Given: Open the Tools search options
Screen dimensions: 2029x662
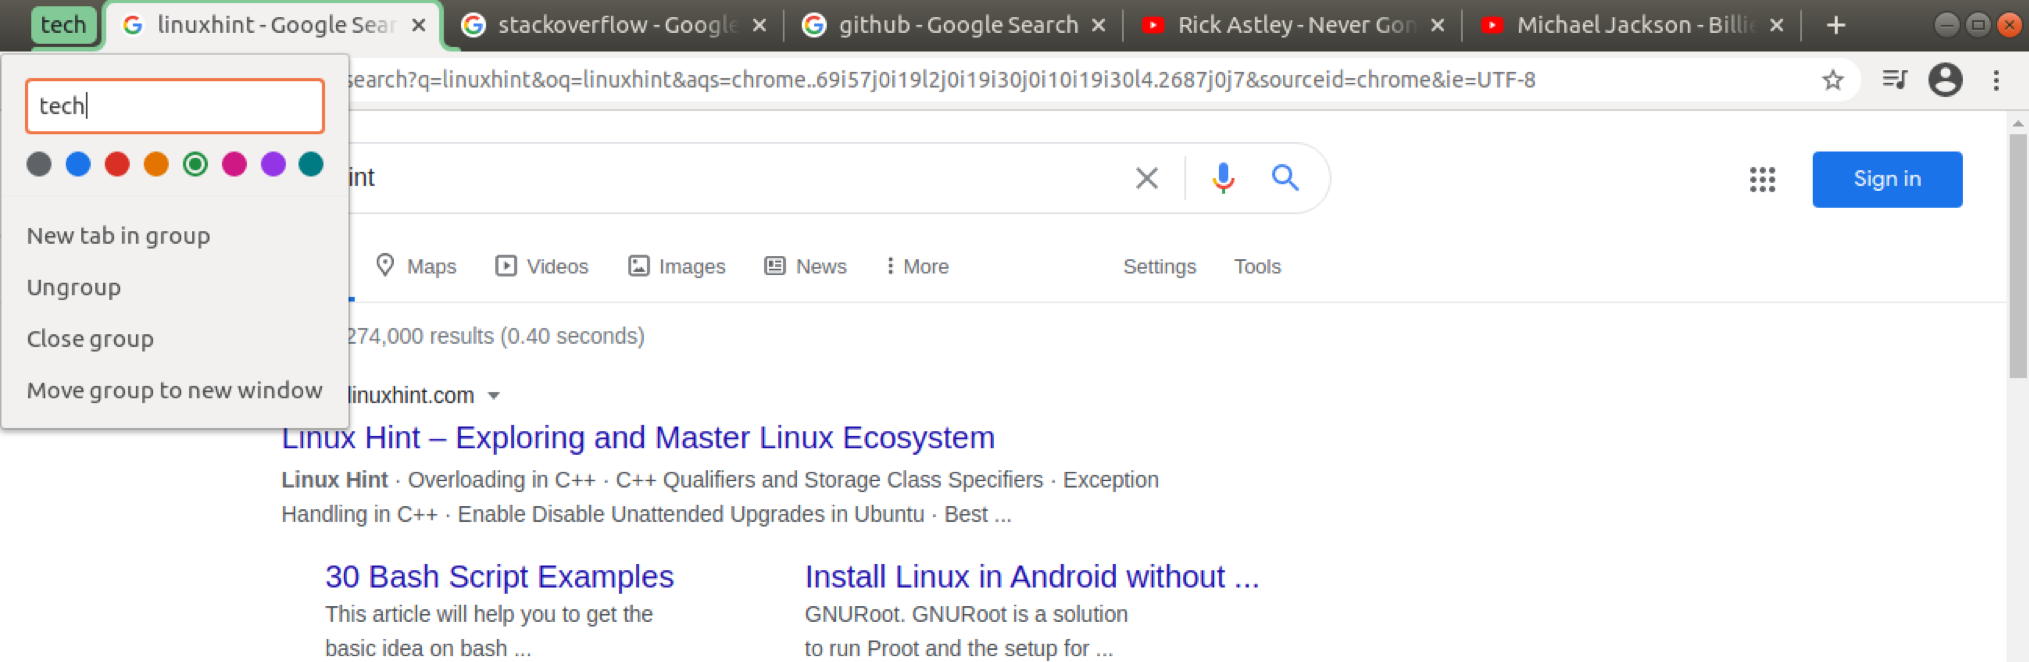Looking at the screenshot, I should (x=1257, y=267).
